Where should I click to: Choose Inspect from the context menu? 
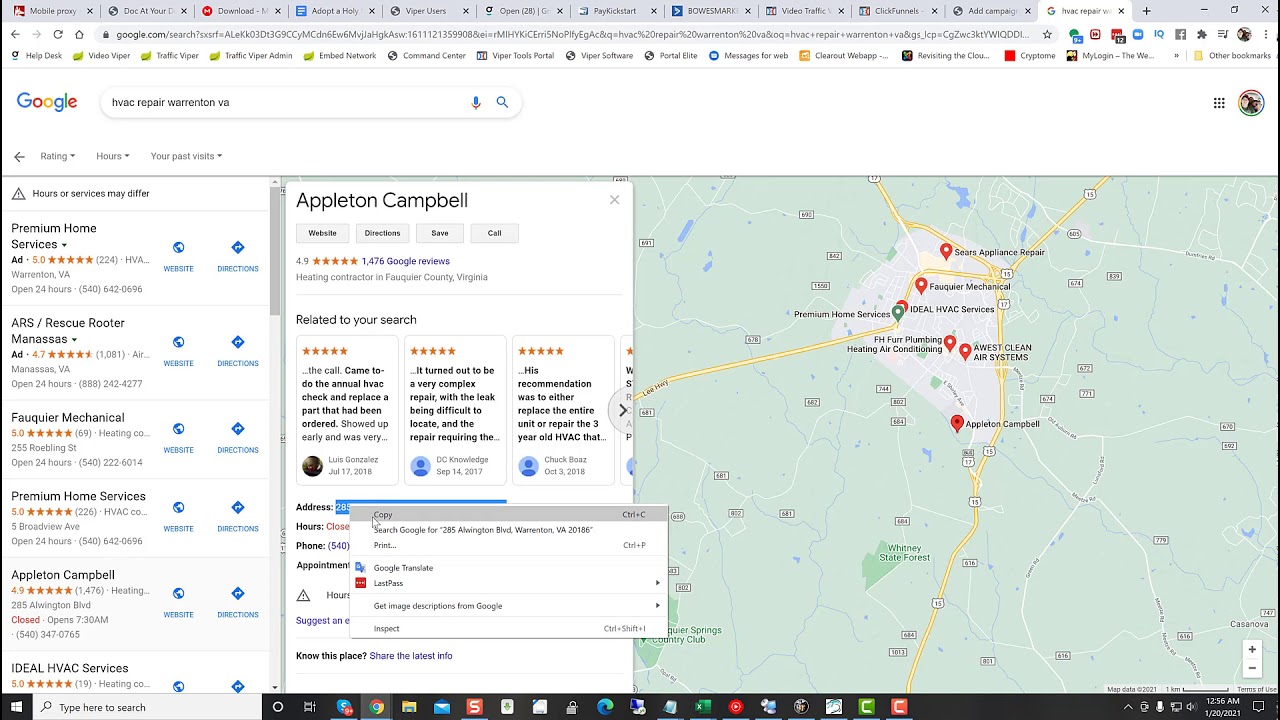[509, 629]
